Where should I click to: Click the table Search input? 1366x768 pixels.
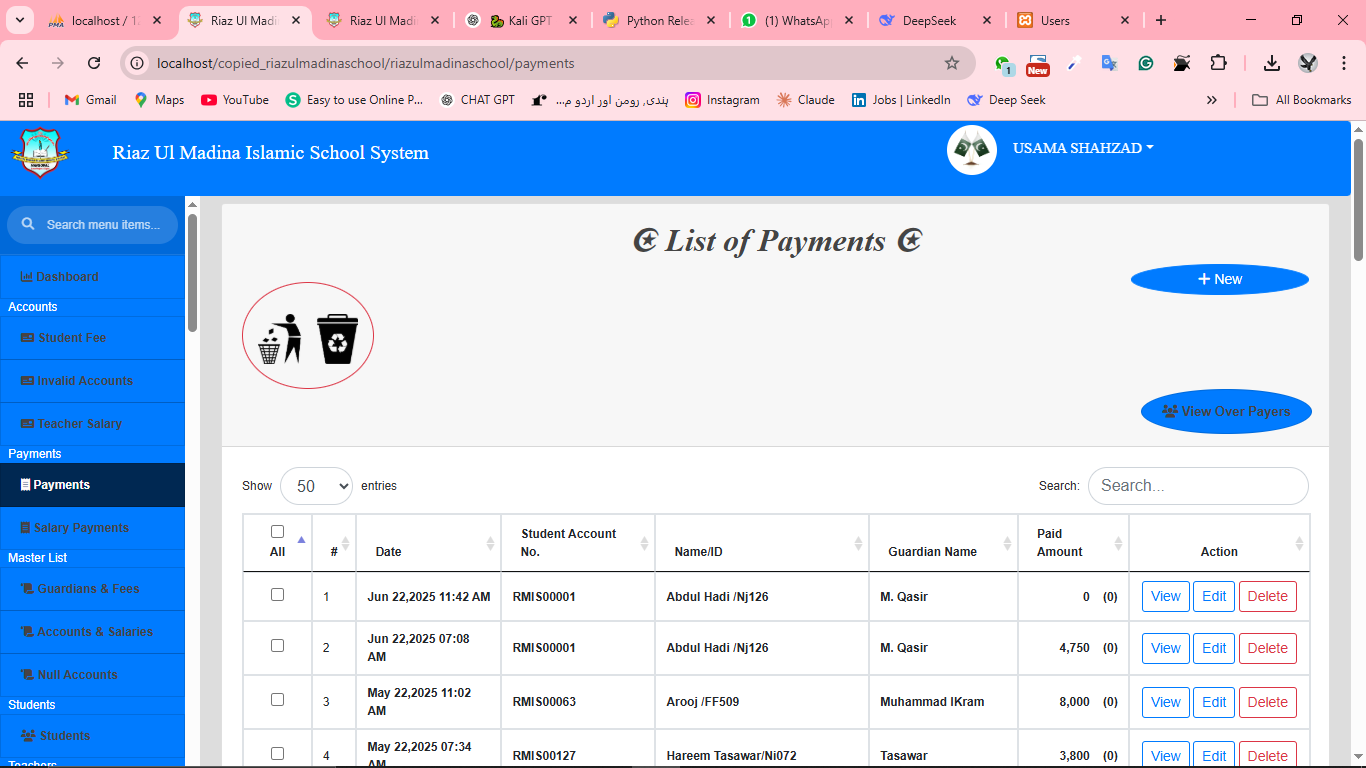pyautogui.click(x=1198, y=486)
